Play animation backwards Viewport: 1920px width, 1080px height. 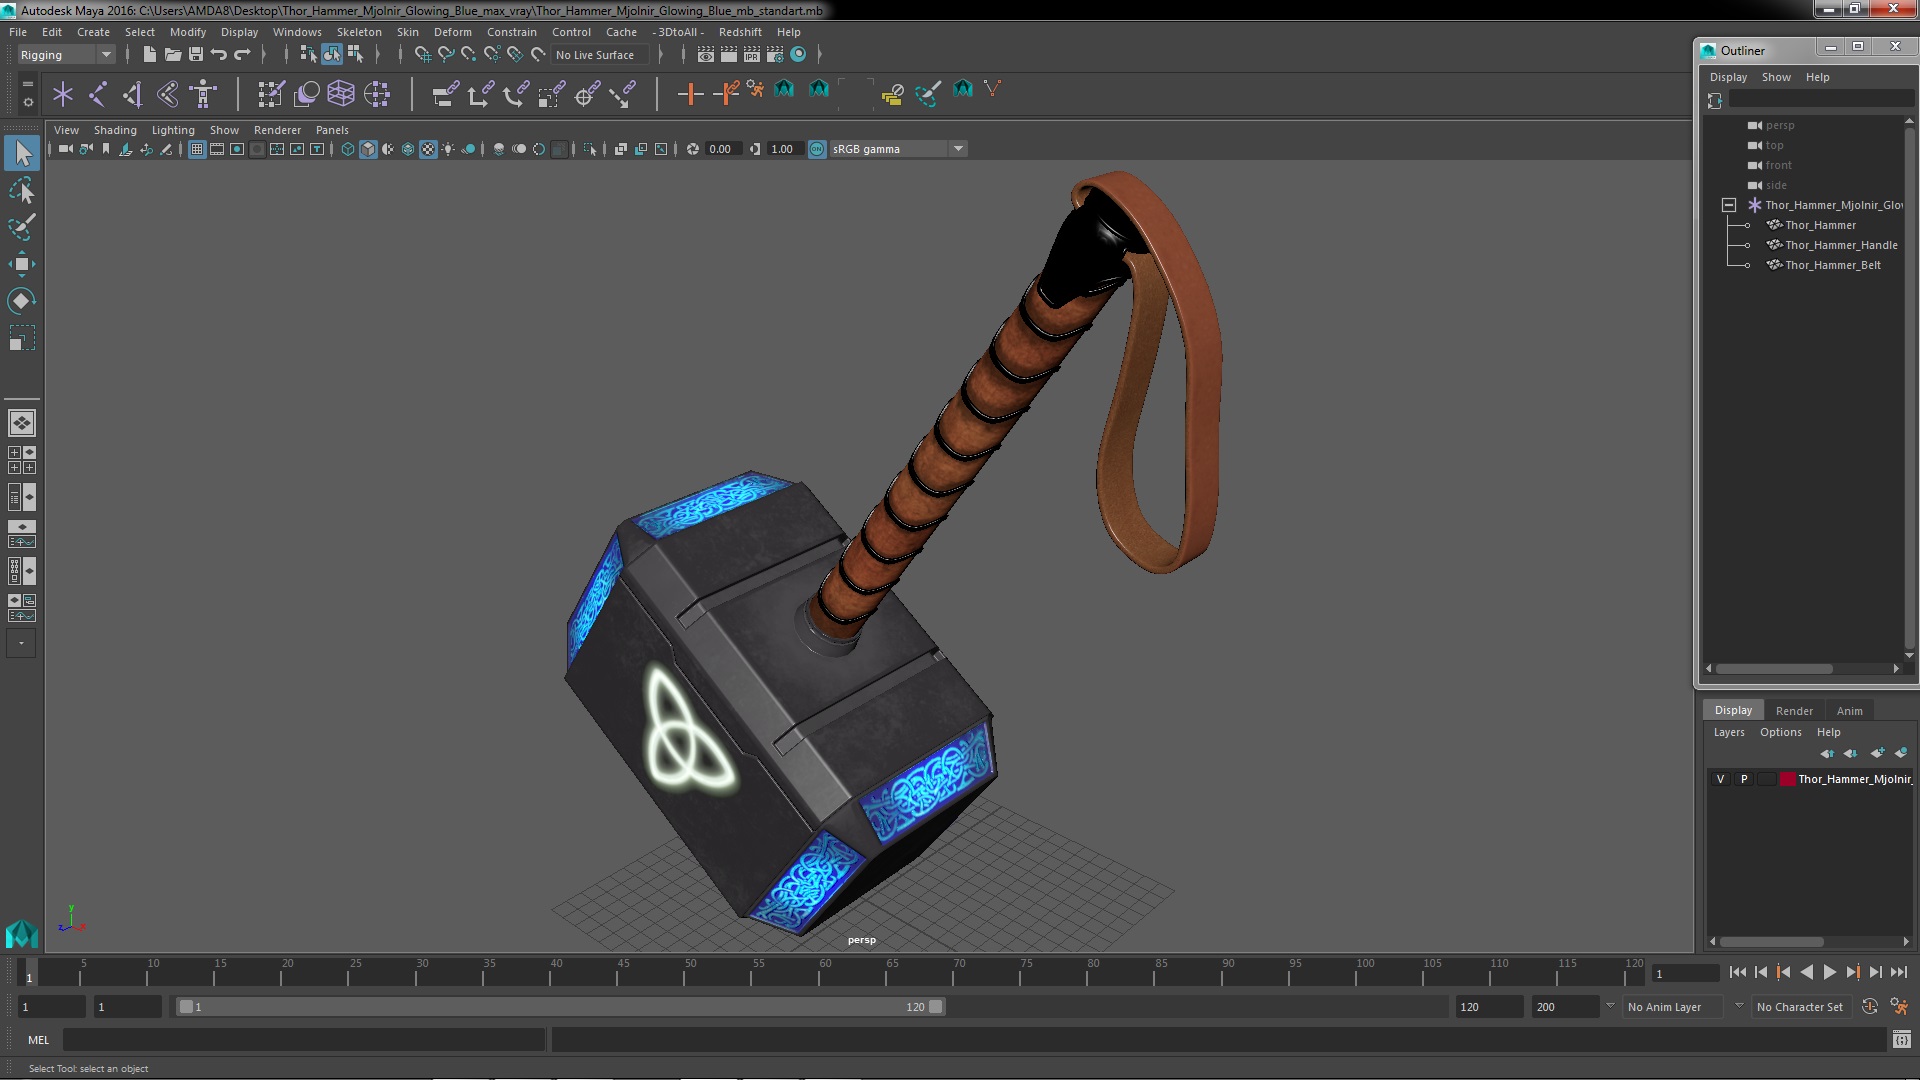pyautogui.click(x=1806, y=972)
